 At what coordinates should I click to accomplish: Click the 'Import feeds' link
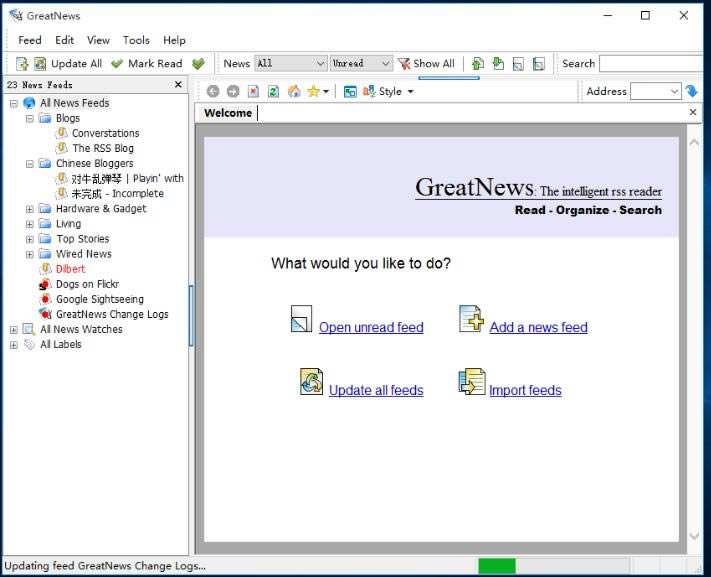point(525,390)
